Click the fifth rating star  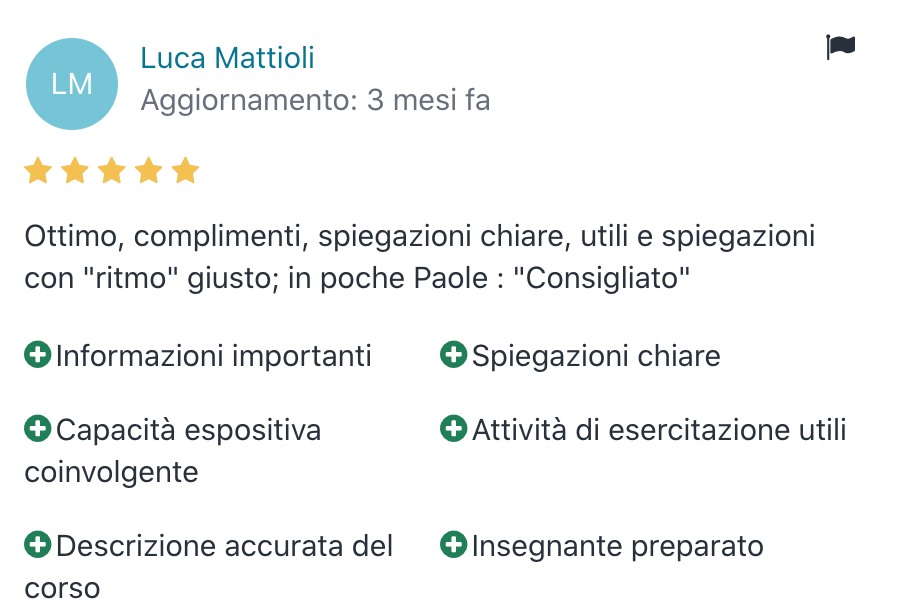tap(185, 171)
